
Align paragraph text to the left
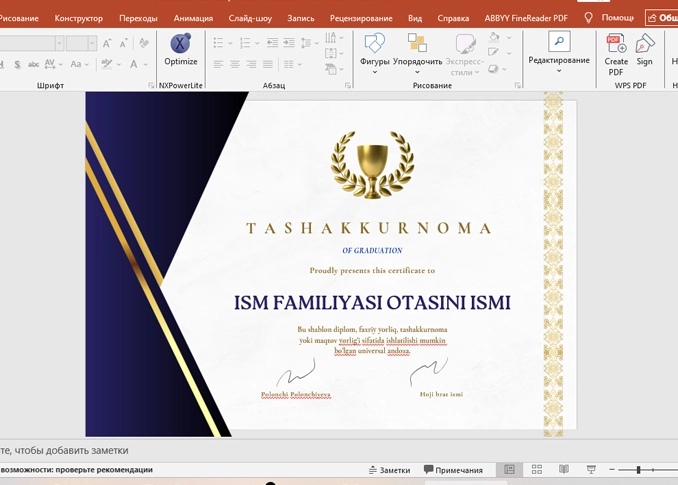(x=218, y=64)
